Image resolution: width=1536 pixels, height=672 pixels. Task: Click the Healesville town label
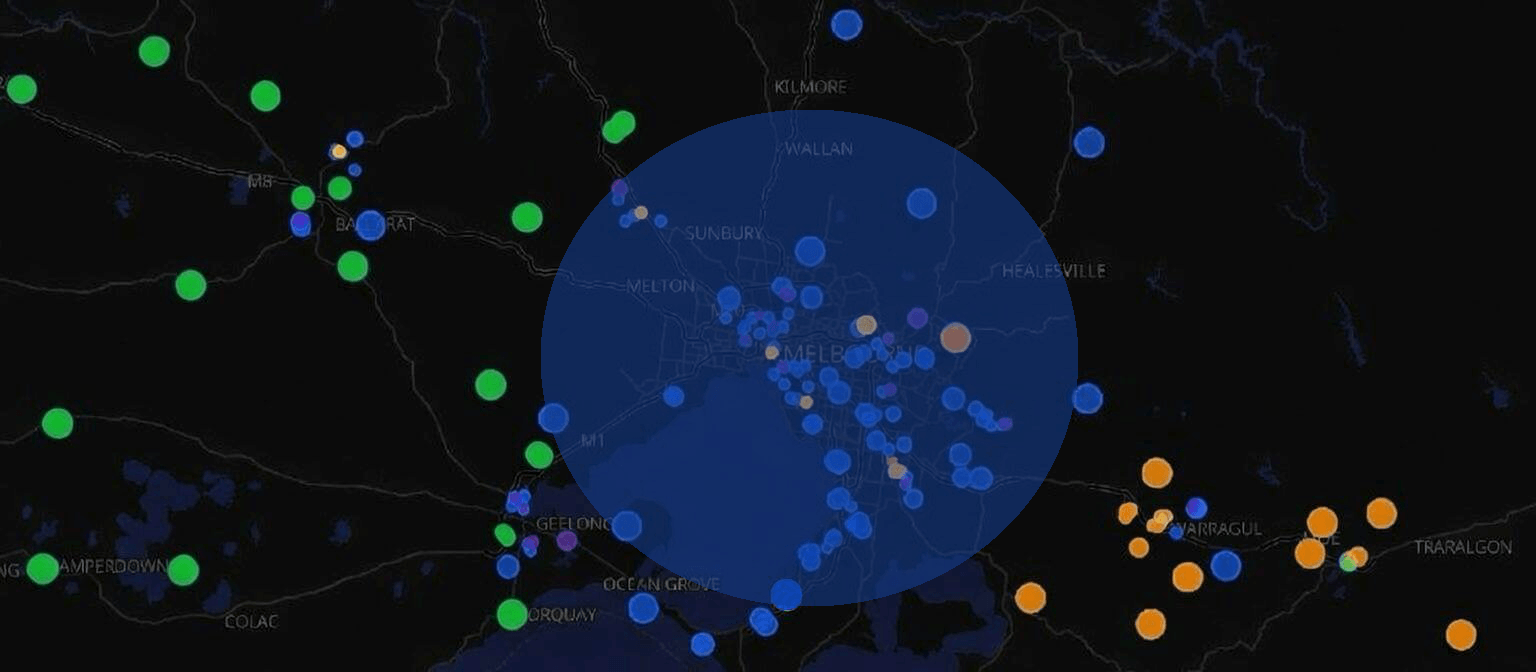1053,271
